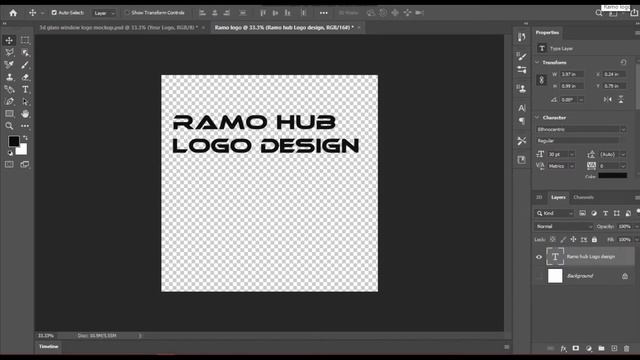Select the Lasso tool
The image size is (640, 360).
(x=9, y=52)
